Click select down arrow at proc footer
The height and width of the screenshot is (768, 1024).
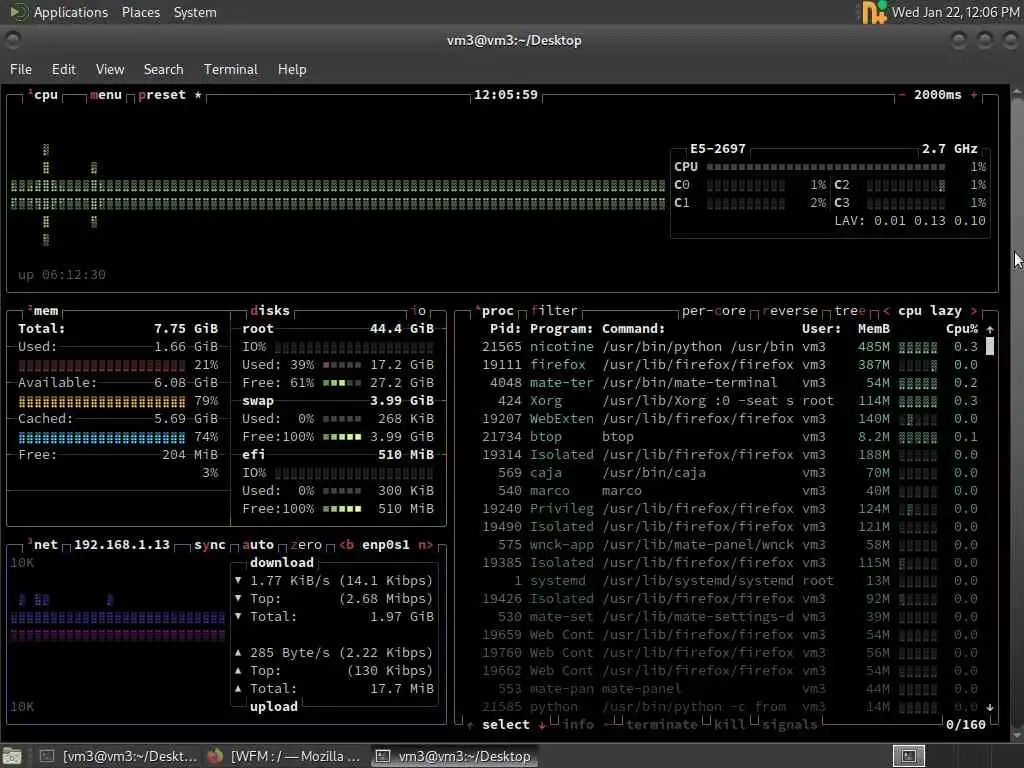(542, 725)
